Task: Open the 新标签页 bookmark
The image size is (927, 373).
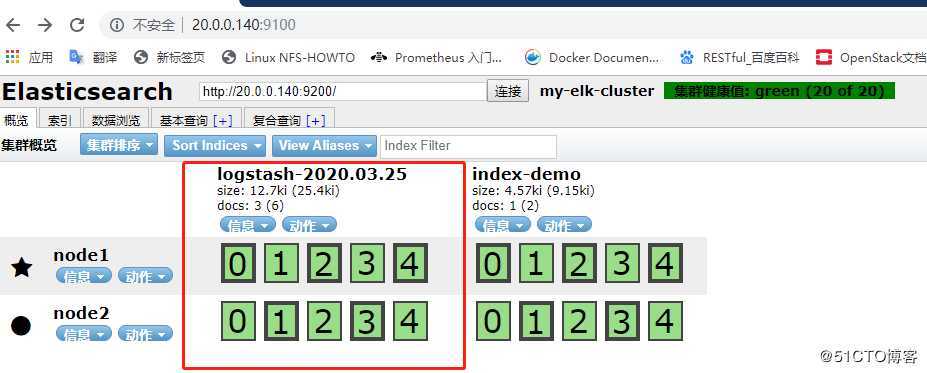Action: [170, 57]
